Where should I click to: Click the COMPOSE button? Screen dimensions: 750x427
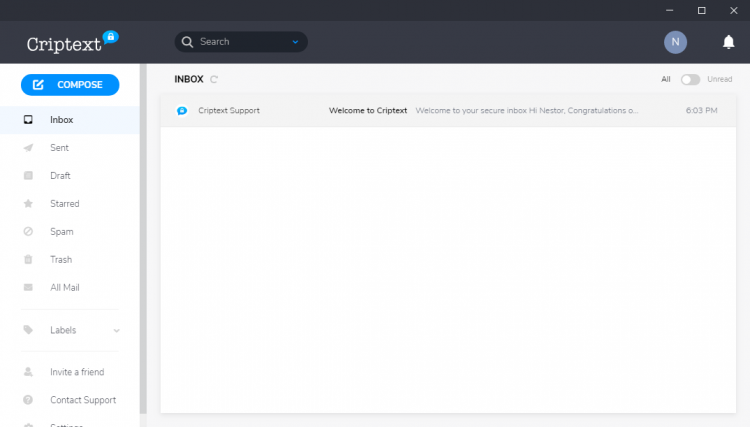point(70,85)
